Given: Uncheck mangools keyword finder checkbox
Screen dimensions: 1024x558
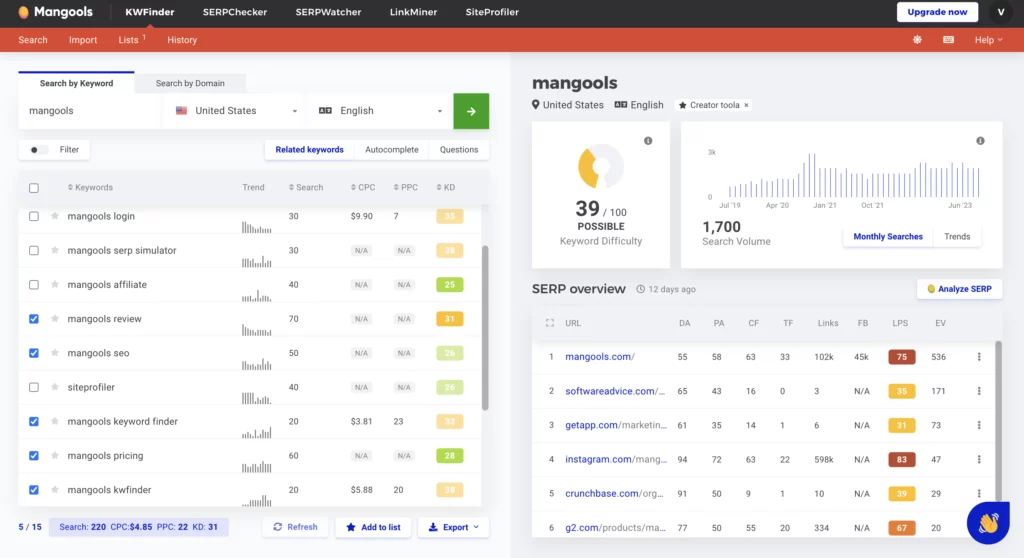Looking at the screenshot, I should tap(34, 421).
